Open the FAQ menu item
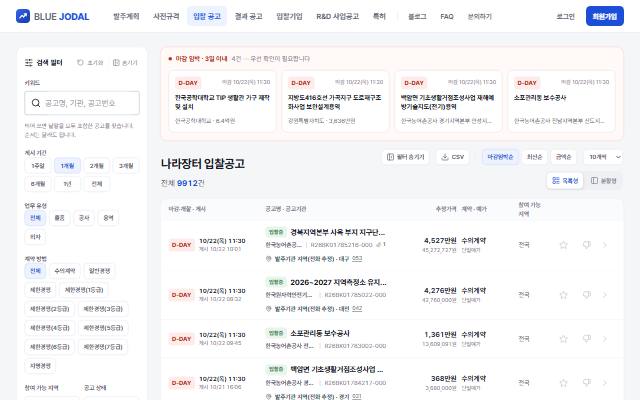The image size is (640, 400). 447,16
